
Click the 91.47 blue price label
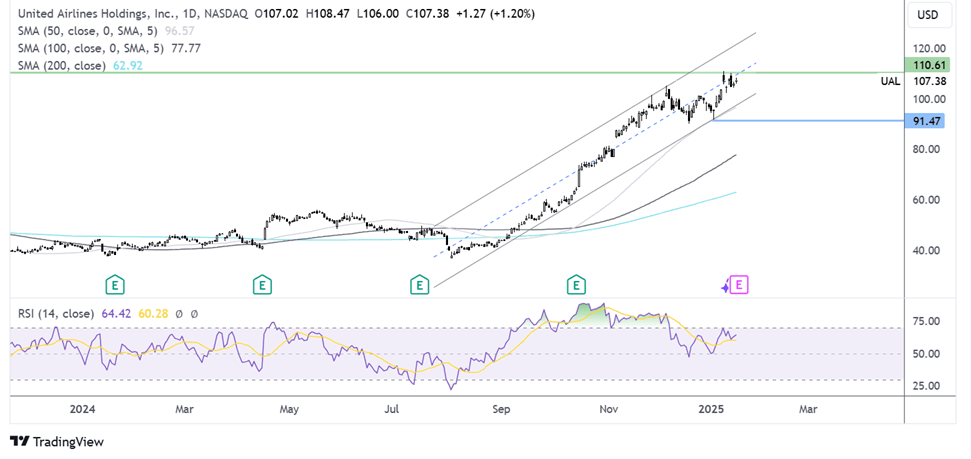925,121
